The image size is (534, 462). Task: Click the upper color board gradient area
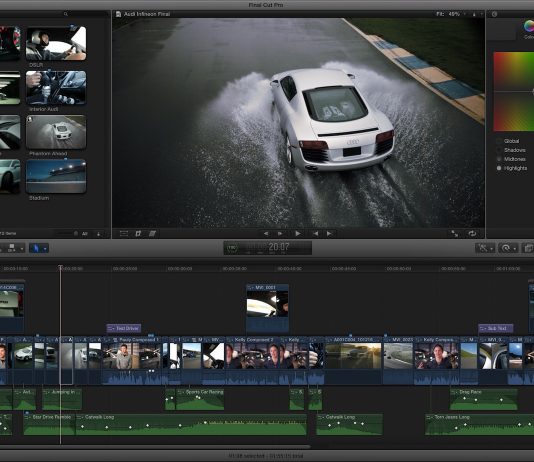[x=514, y=71]
